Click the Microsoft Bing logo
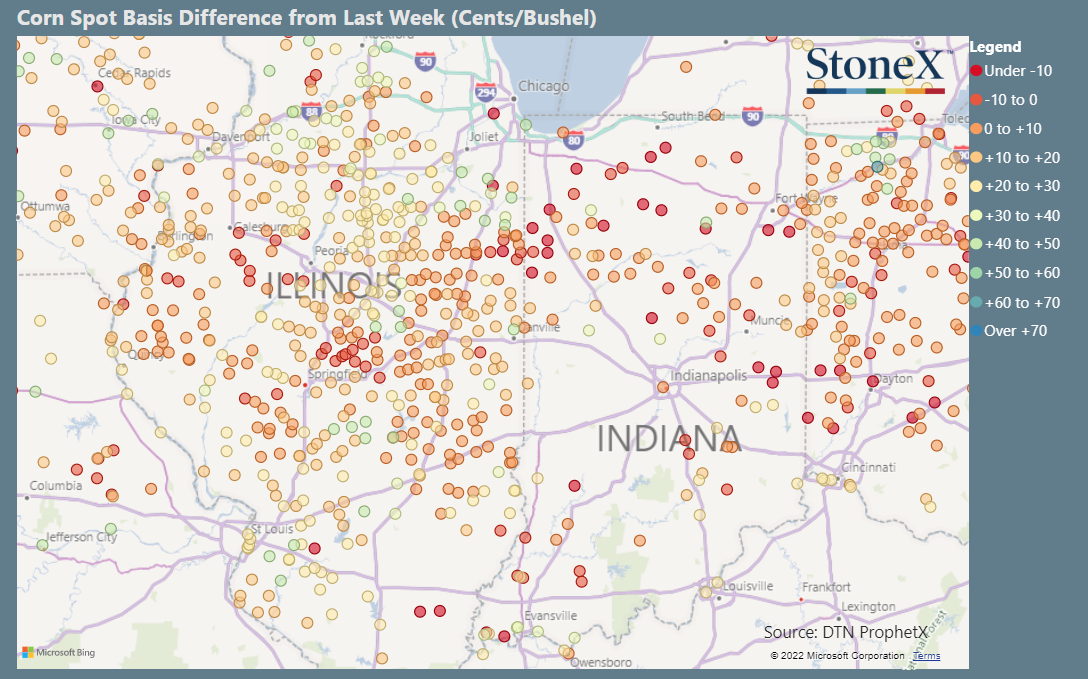1088x679 pixels. [58, 653]
